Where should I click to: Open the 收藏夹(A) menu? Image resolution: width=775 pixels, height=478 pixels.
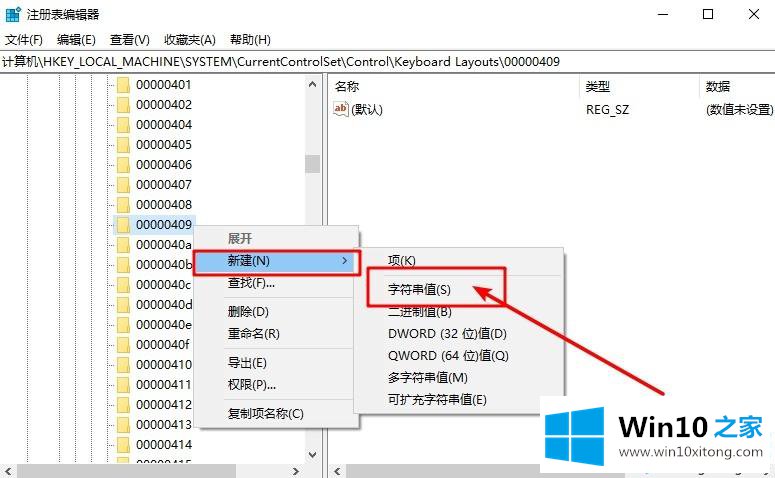(190, 40)
